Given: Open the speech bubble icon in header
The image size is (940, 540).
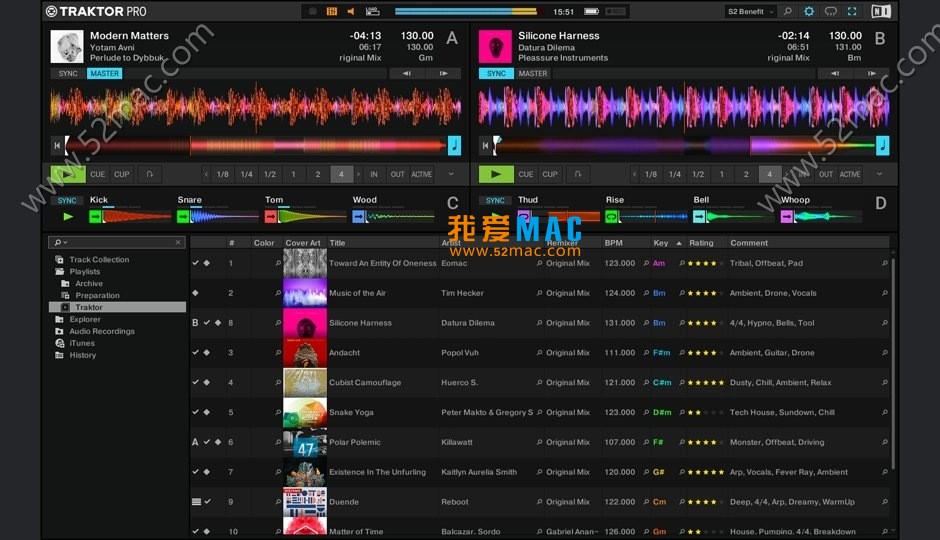Looking at the screenshot, I should [830, 11].
